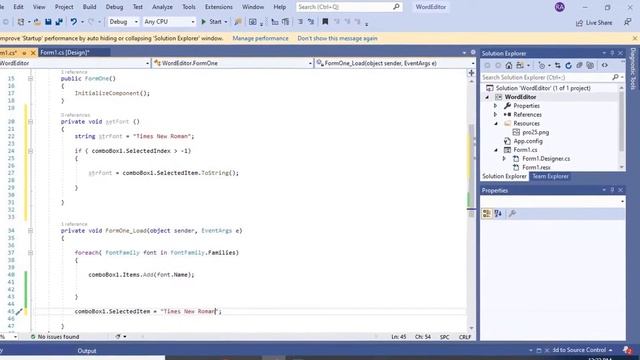Select pro25.png in Solution Explorer
The height and width of the screenshot is (360, 640).
point(536,132)
